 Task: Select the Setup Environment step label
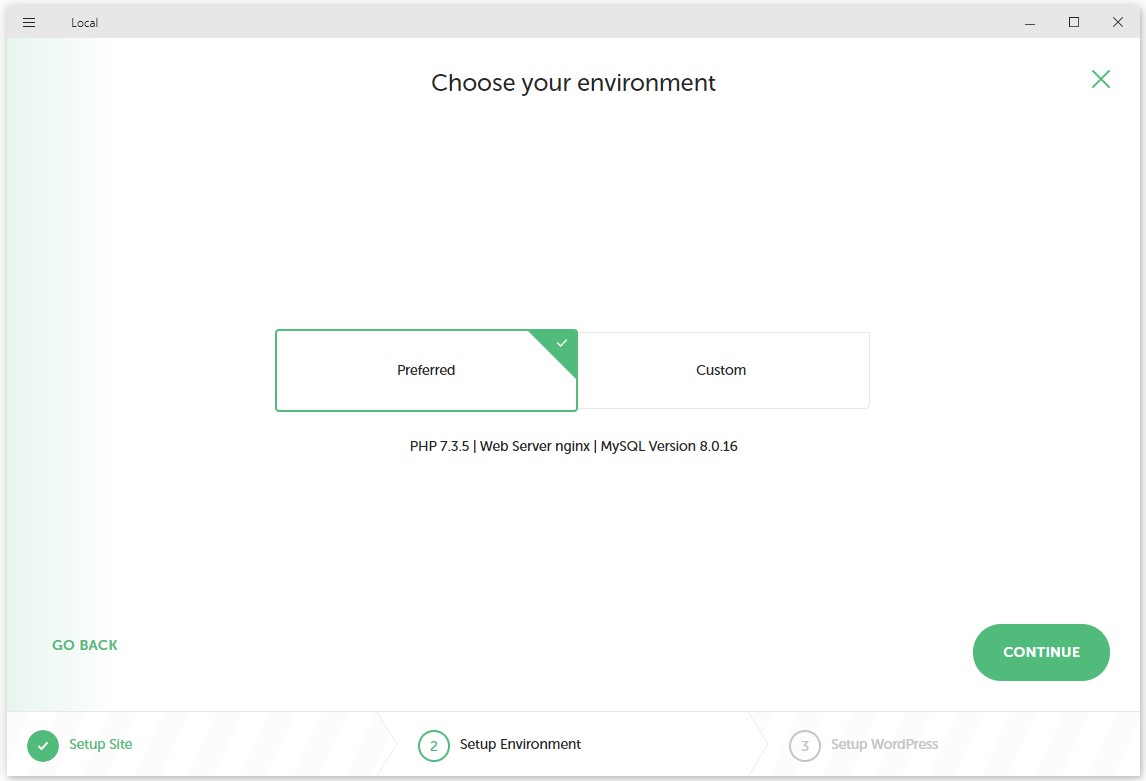pos(520,745)
